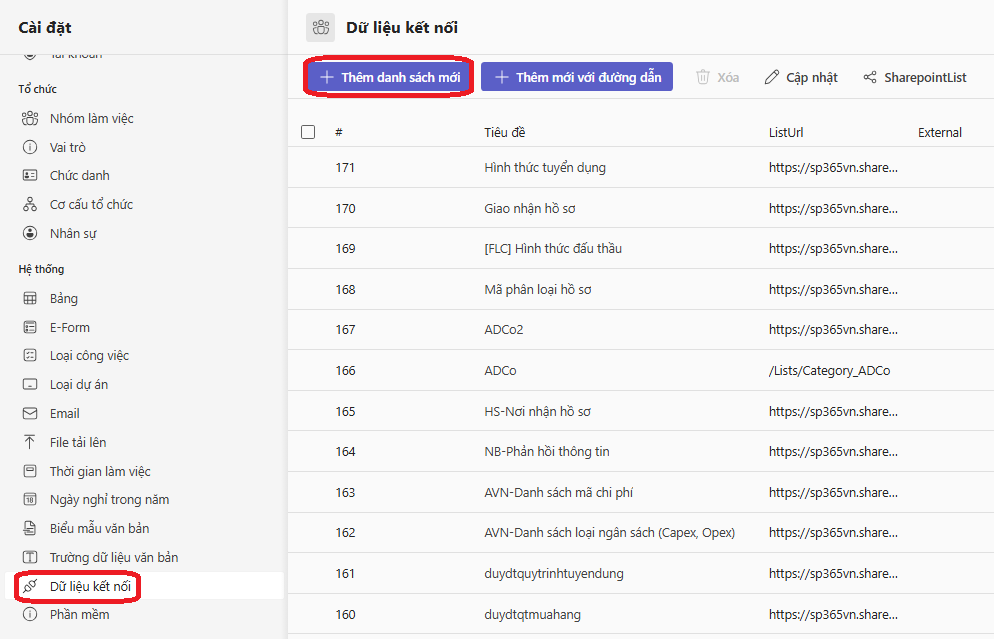Click the Ngày nghỉ trong năm calendar icon
The image size is (994, 639).
(29, 500)
